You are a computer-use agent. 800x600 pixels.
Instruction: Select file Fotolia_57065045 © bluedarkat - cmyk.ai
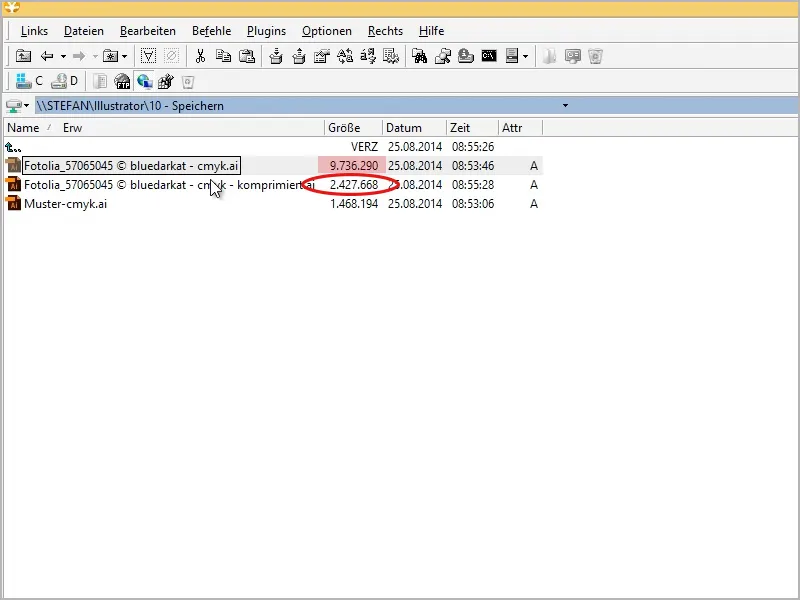(x=131, y=166)
